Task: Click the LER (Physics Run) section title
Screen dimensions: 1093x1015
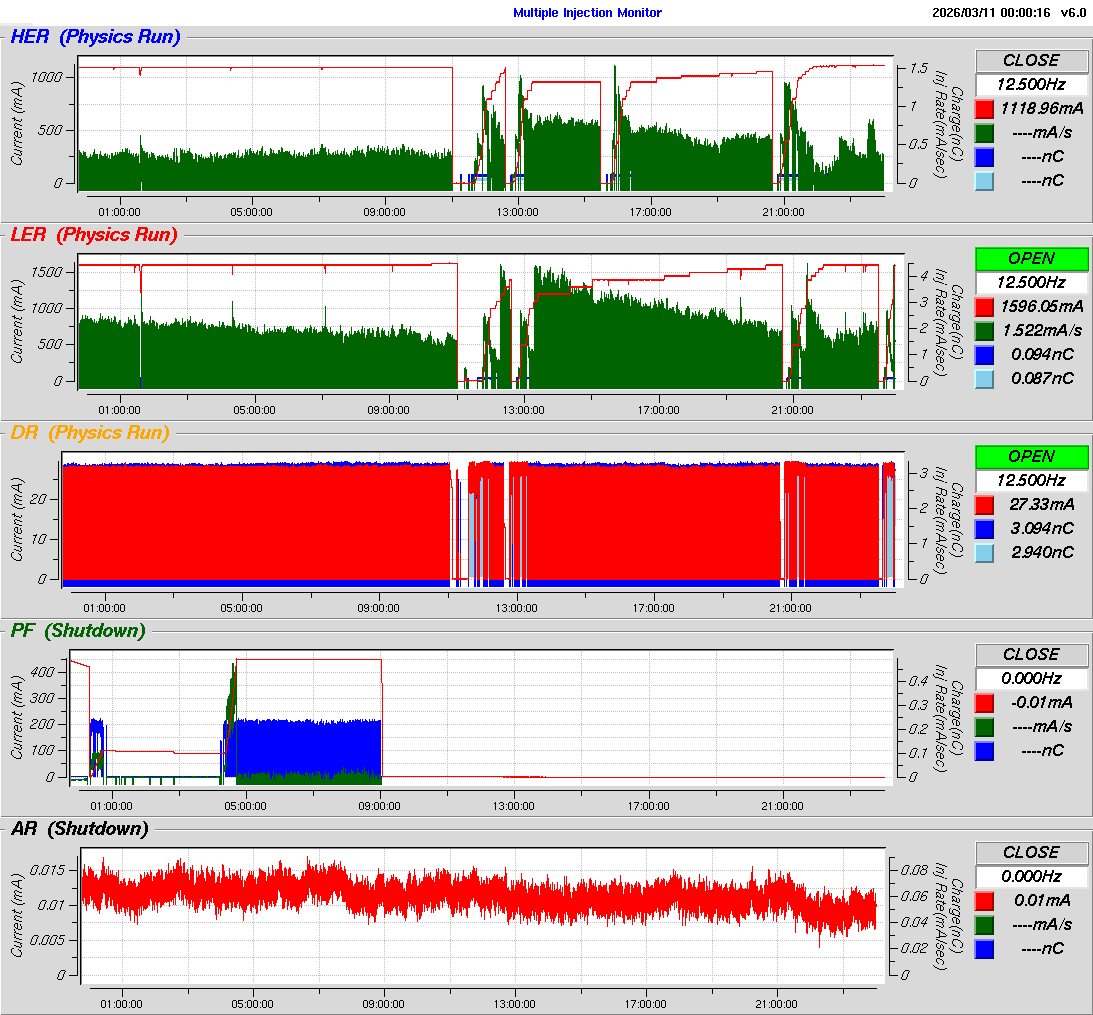Action: 93,235
